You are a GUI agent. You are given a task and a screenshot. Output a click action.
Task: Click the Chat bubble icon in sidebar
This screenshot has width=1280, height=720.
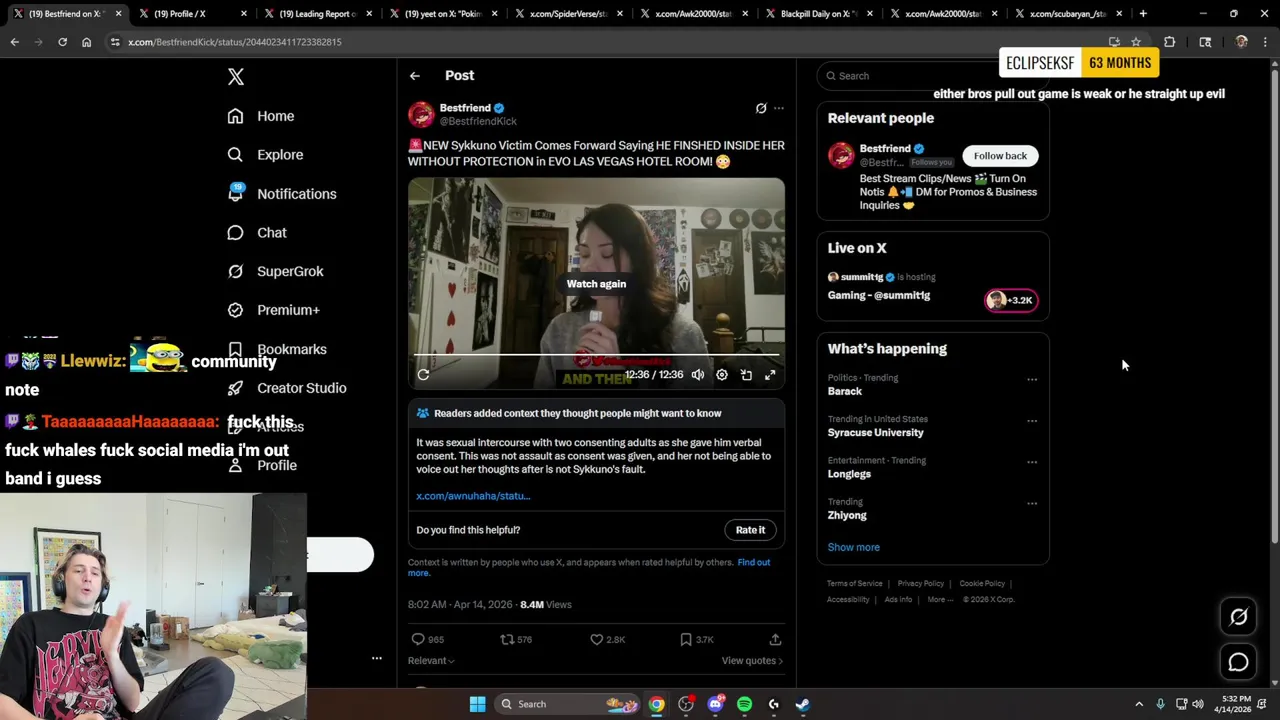[x=235, y=233]
